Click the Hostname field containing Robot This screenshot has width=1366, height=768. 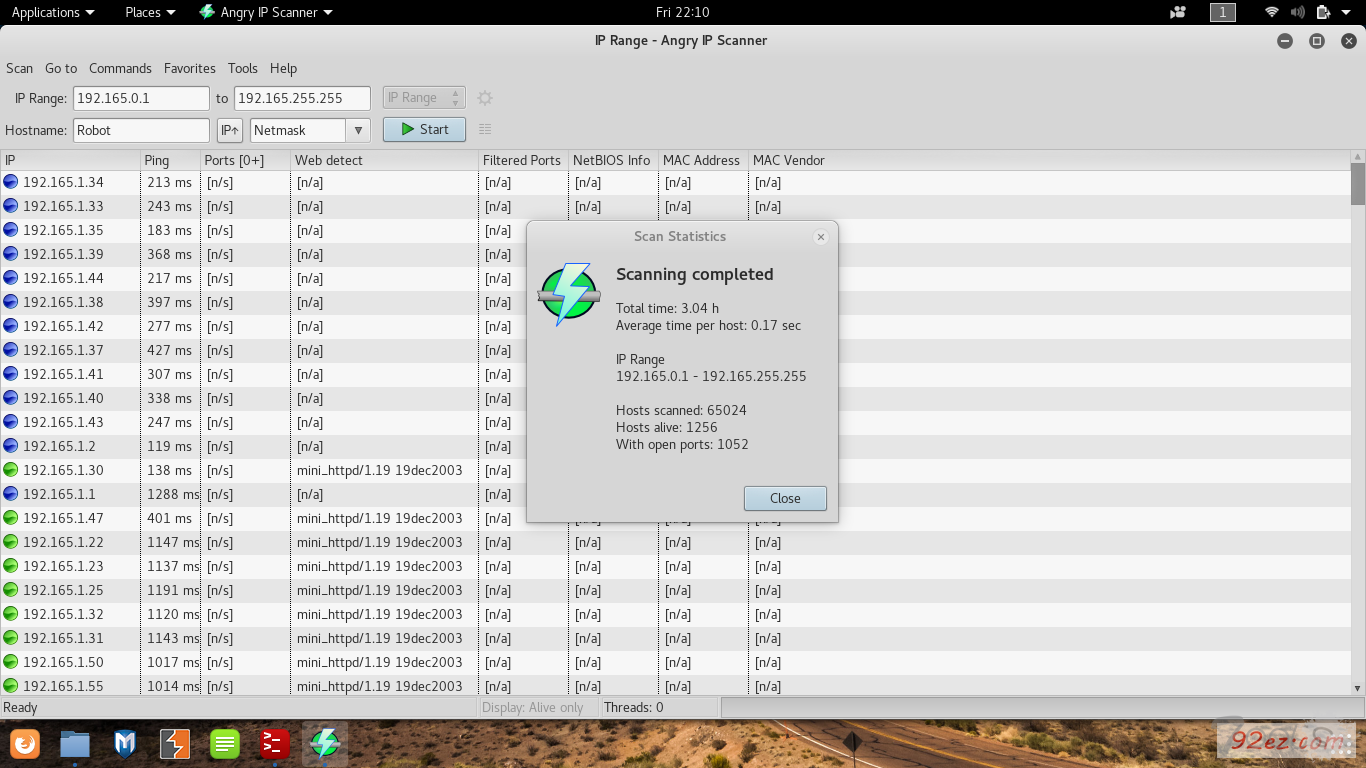(x=141, y=130)
